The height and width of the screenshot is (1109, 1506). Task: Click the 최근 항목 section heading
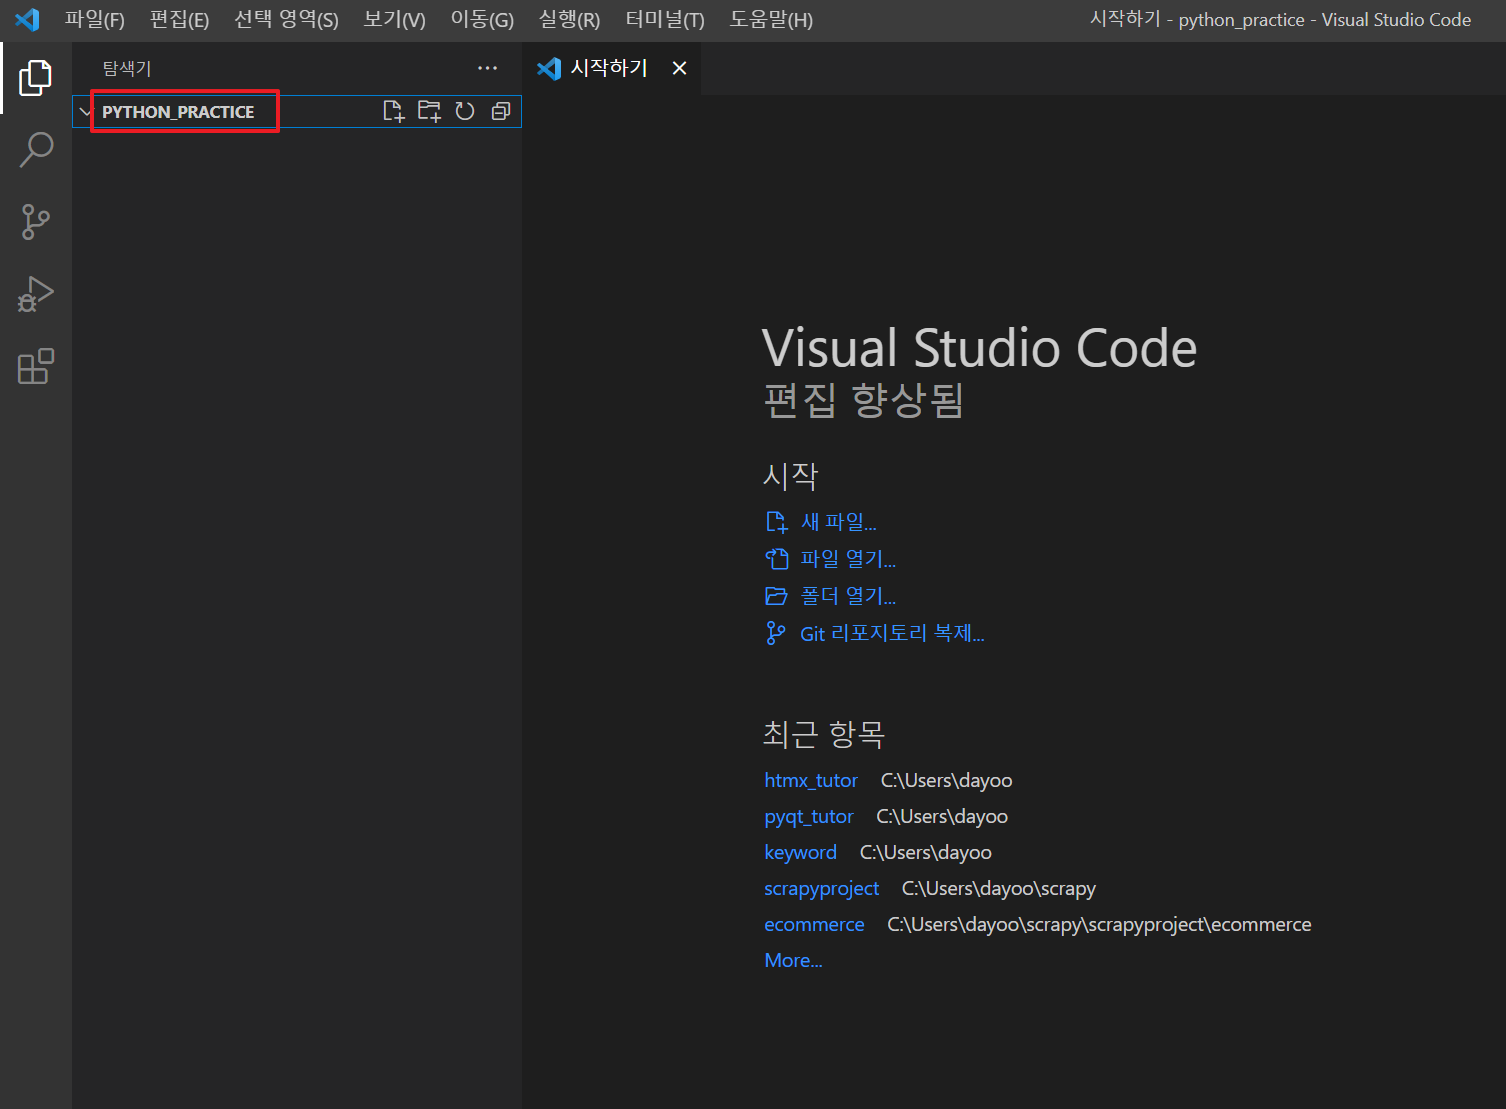tap(824, 734)
